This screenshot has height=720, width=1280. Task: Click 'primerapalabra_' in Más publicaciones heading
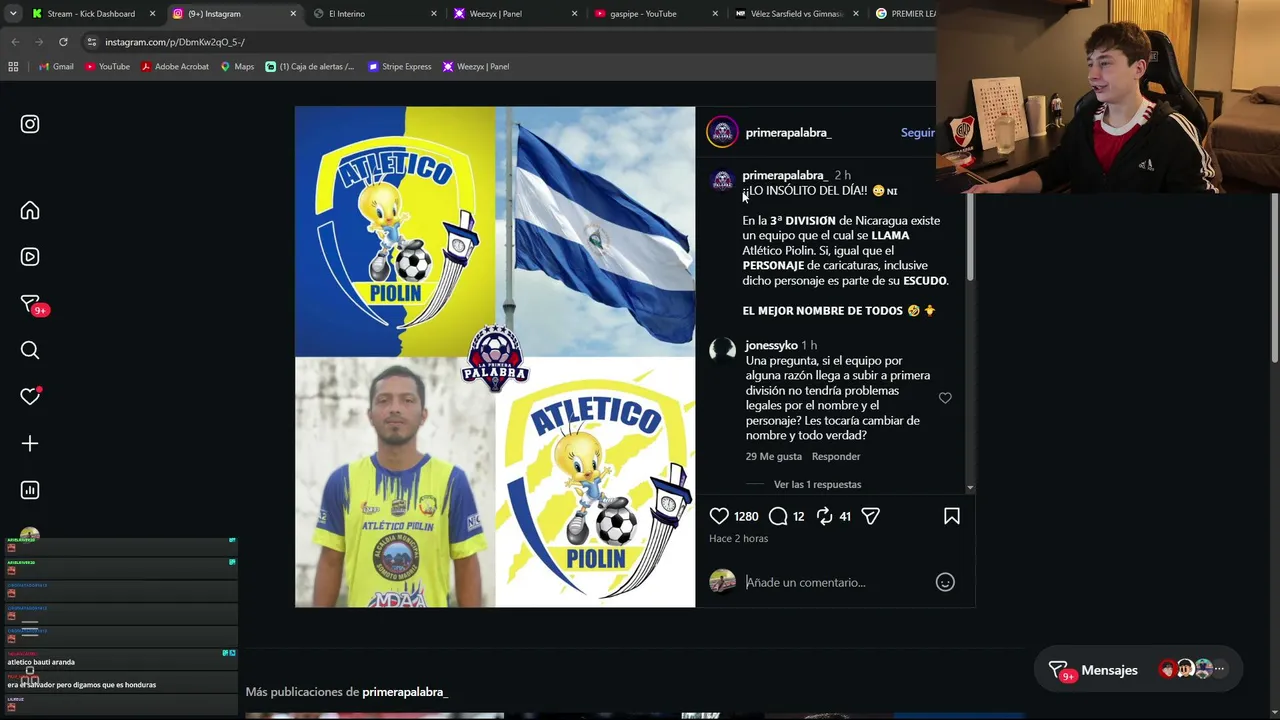pos(405,692)
